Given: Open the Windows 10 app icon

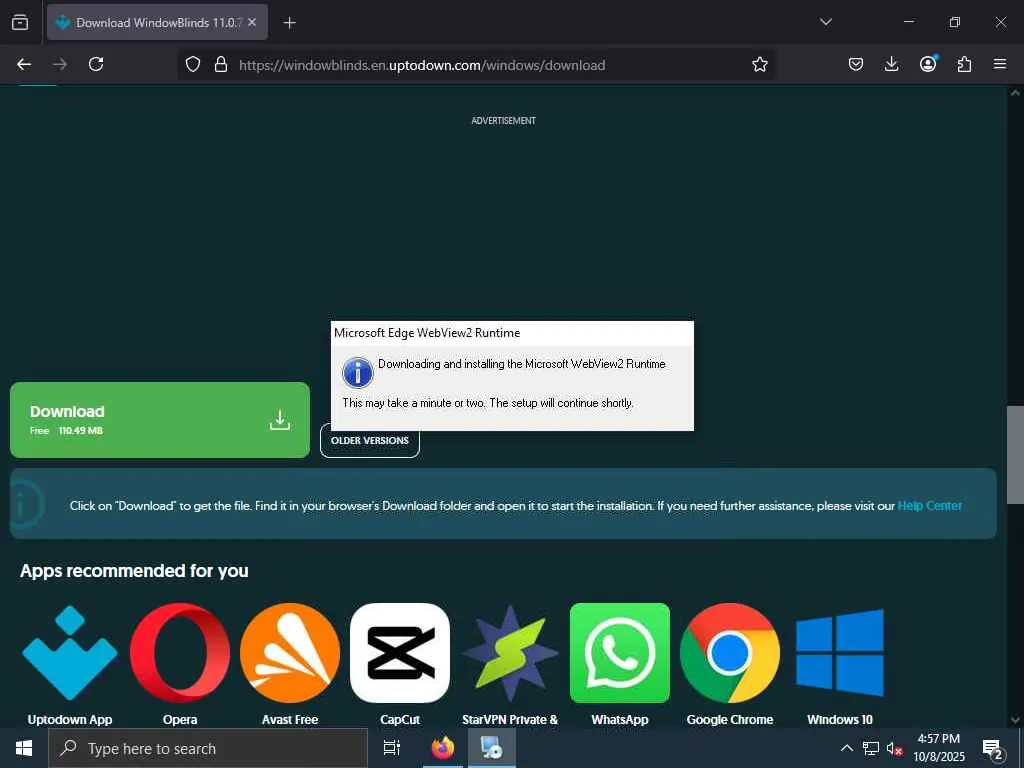Looking at the screenshot, I should [840, 653].
